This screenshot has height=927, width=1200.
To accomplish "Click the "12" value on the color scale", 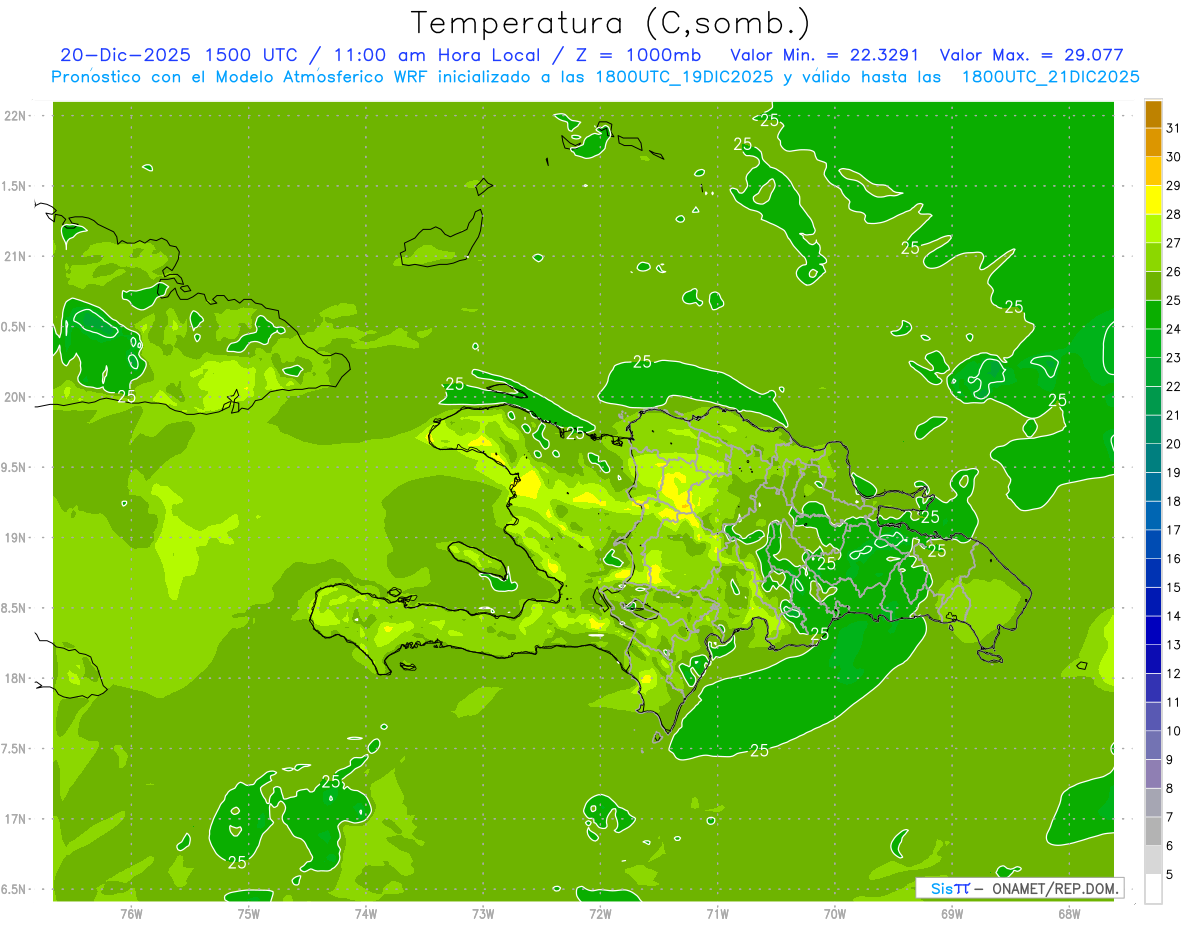I will [x=1174, y=674].
